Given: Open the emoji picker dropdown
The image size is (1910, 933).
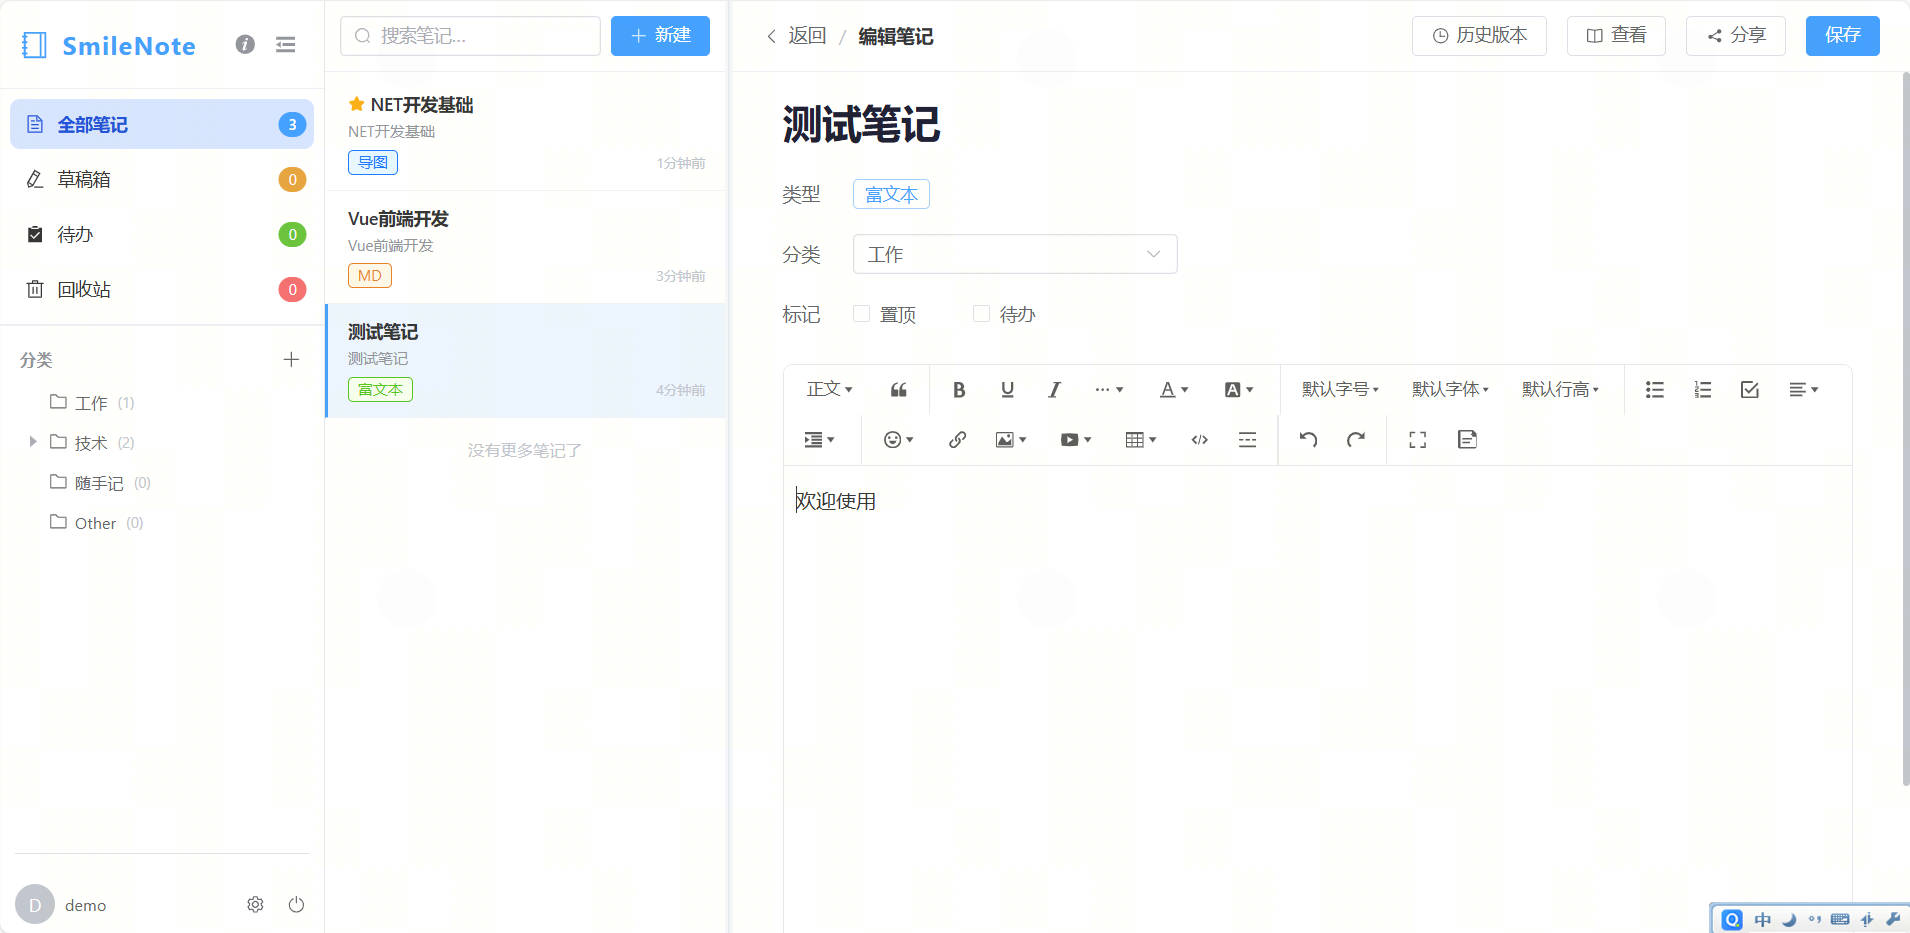Looking at the screenshot, I should click(x=898, y=440).
